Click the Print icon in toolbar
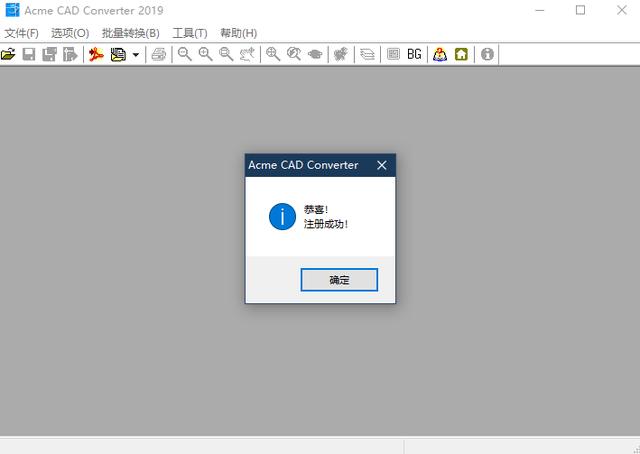This screenshot has width=640, height=454. click(x=159, y=54)
